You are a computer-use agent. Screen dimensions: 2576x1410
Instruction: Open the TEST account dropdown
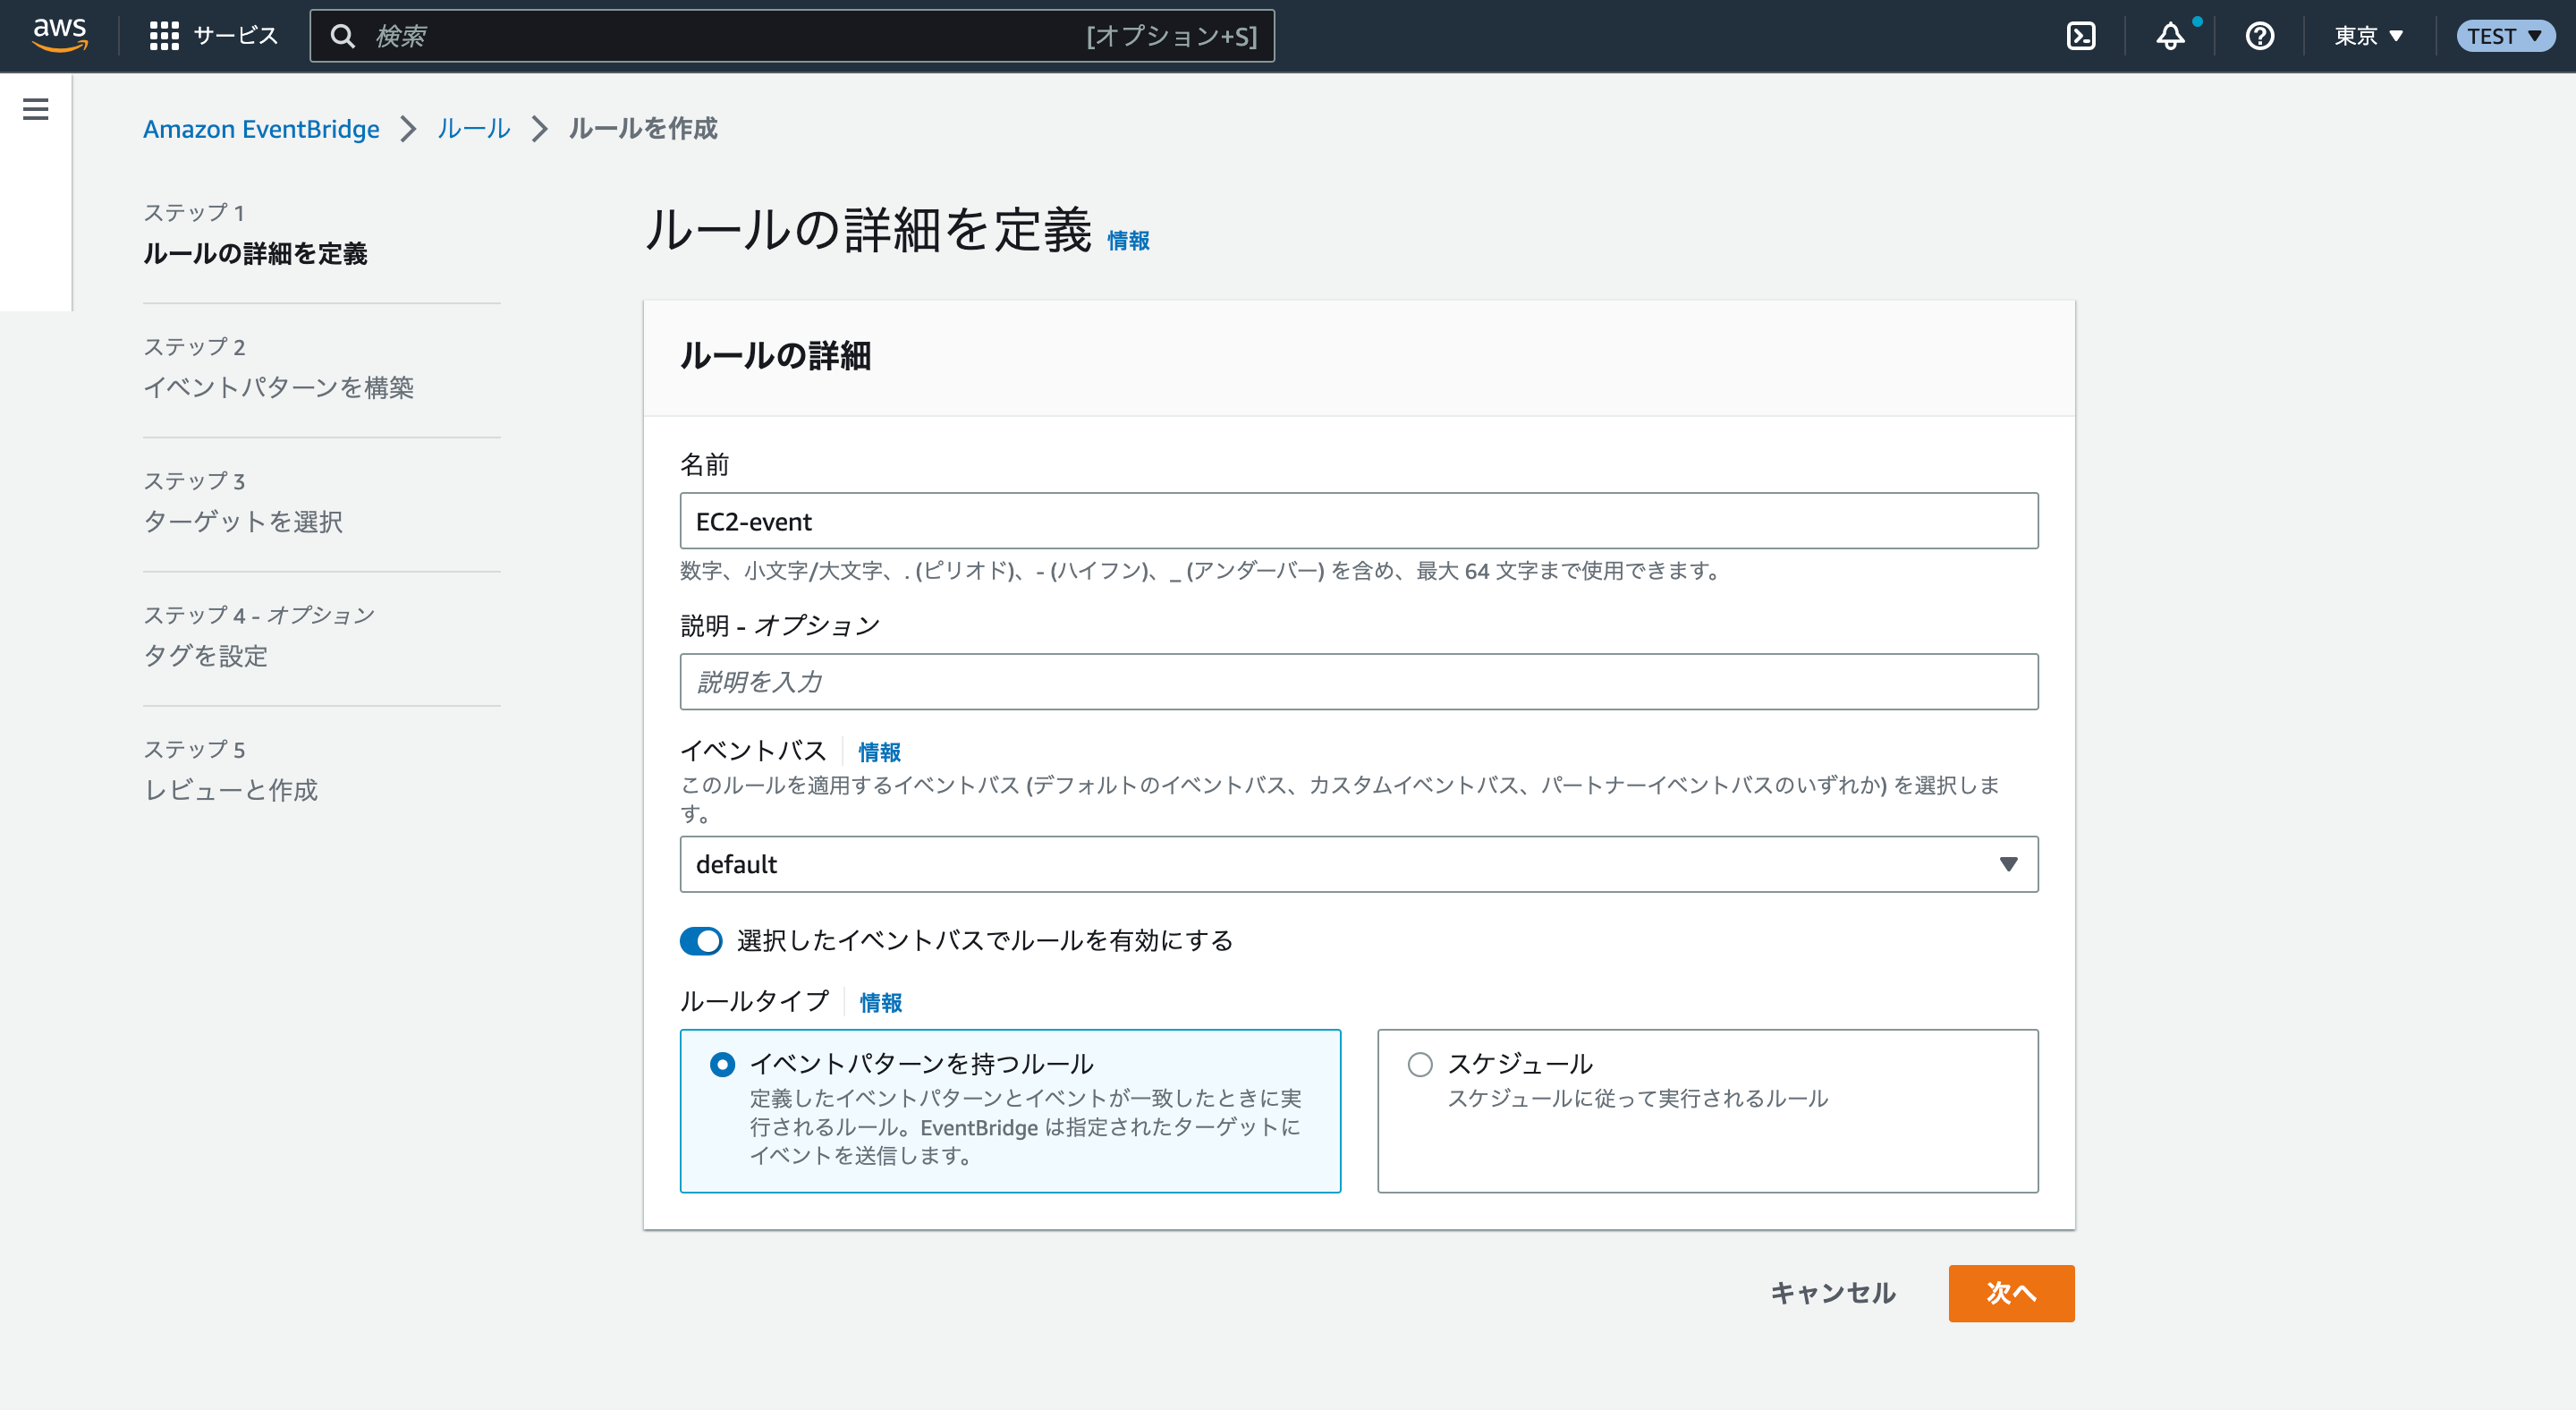pyautogui.click(x=2505, y=35)
